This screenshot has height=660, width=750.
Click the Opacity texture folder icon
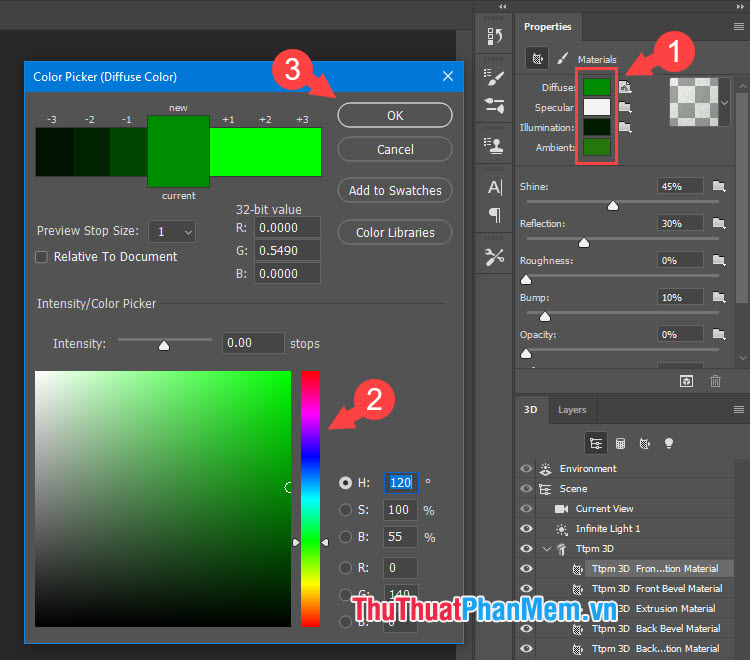click(x=719, y=333)
